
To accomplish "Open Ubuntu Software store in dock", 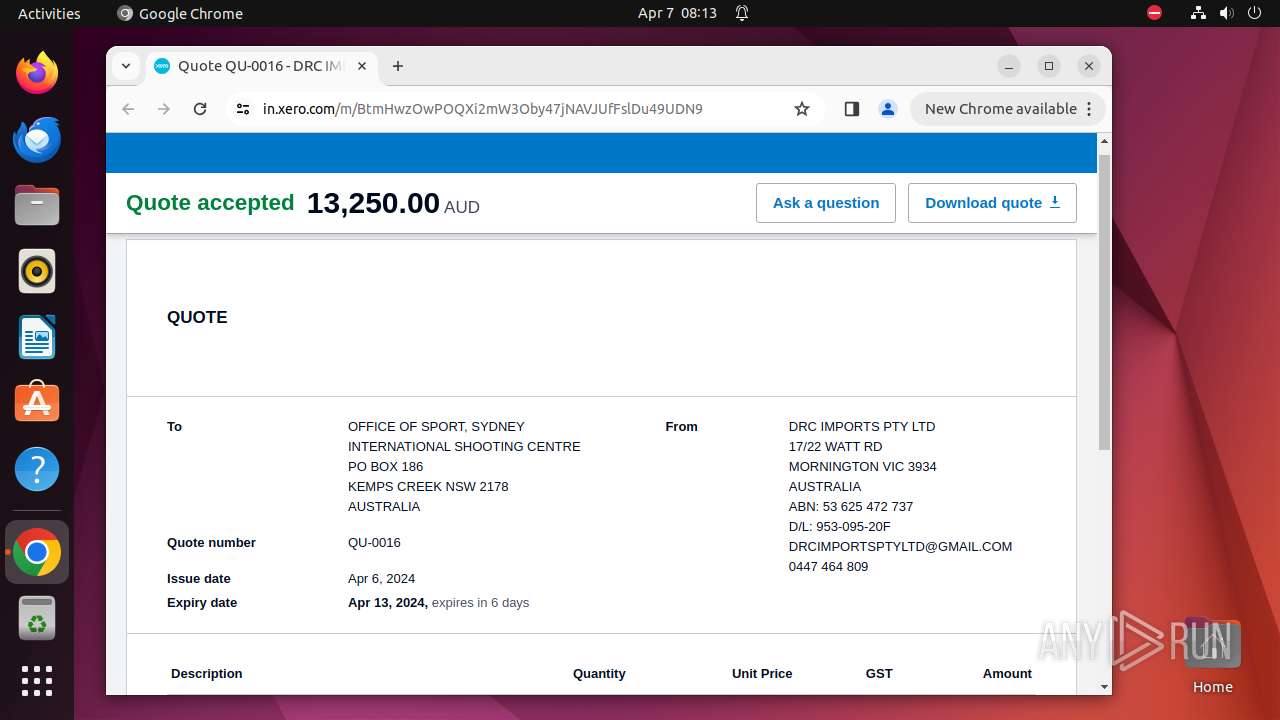I will [x=37, y=403].
